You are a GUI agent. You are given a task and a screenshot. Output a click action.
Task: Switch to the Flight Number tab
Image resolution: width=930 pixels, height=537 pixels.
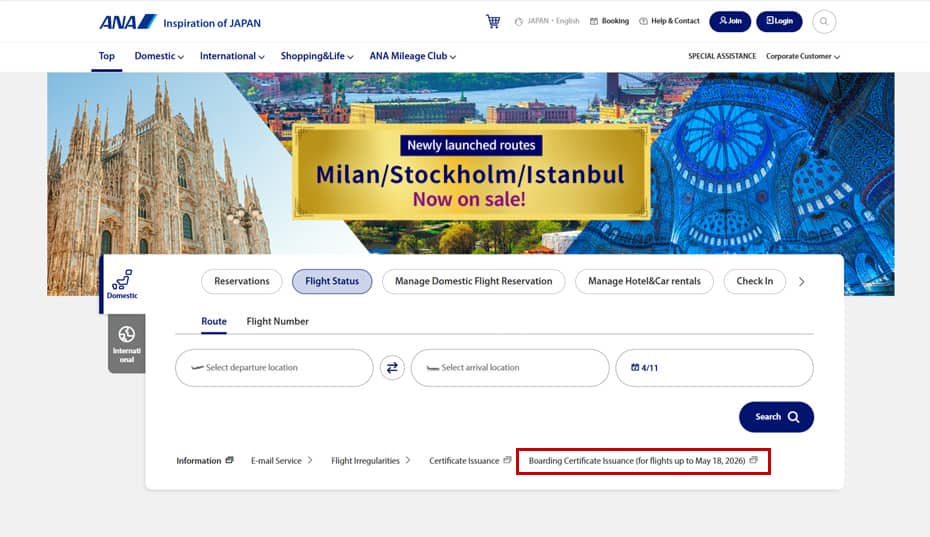pos(277,322)
